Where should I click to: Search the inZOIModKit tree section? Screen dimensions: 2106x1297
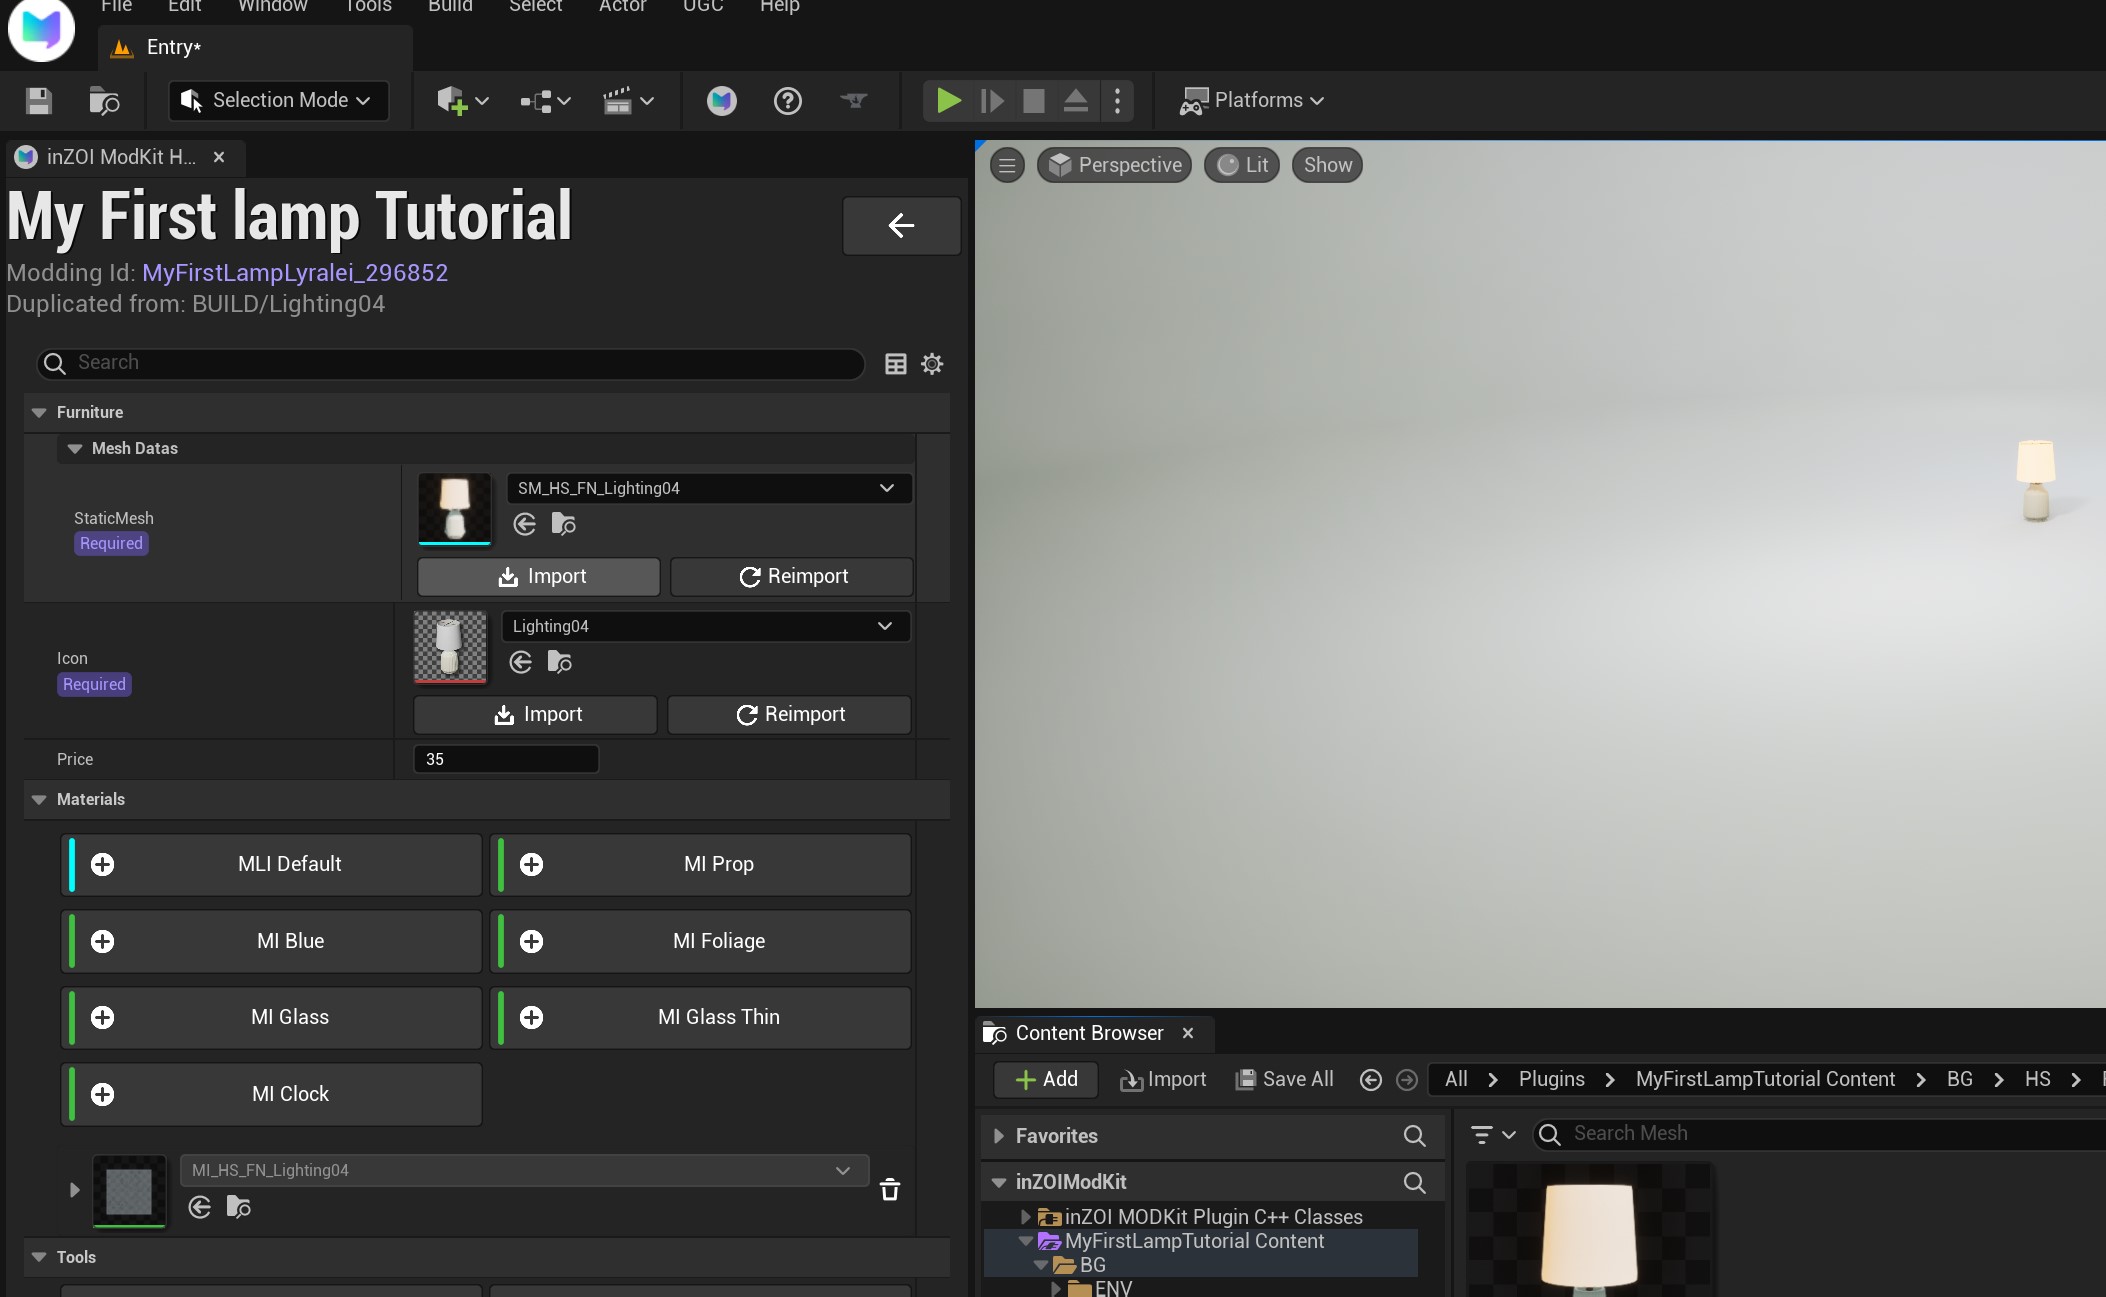[x=1414, y=1182]
